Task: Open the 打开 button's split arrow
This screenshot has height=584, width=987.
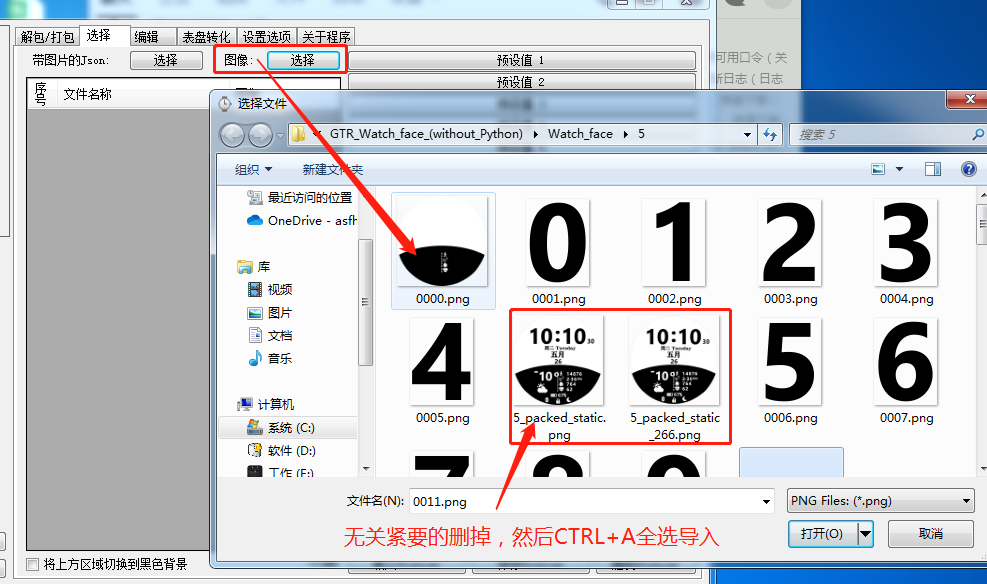Action: click(x=866, y=534)
